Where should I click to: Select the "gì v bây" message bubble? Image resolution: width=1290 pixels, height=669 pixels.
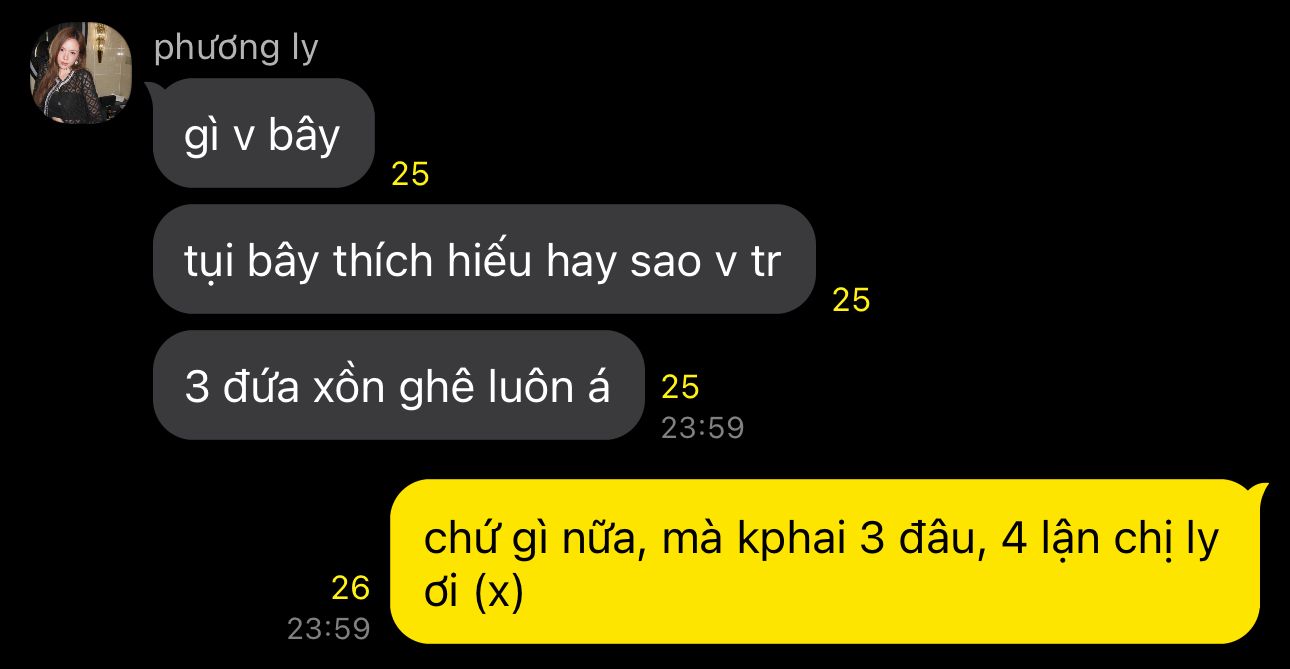tap(264, 133)
